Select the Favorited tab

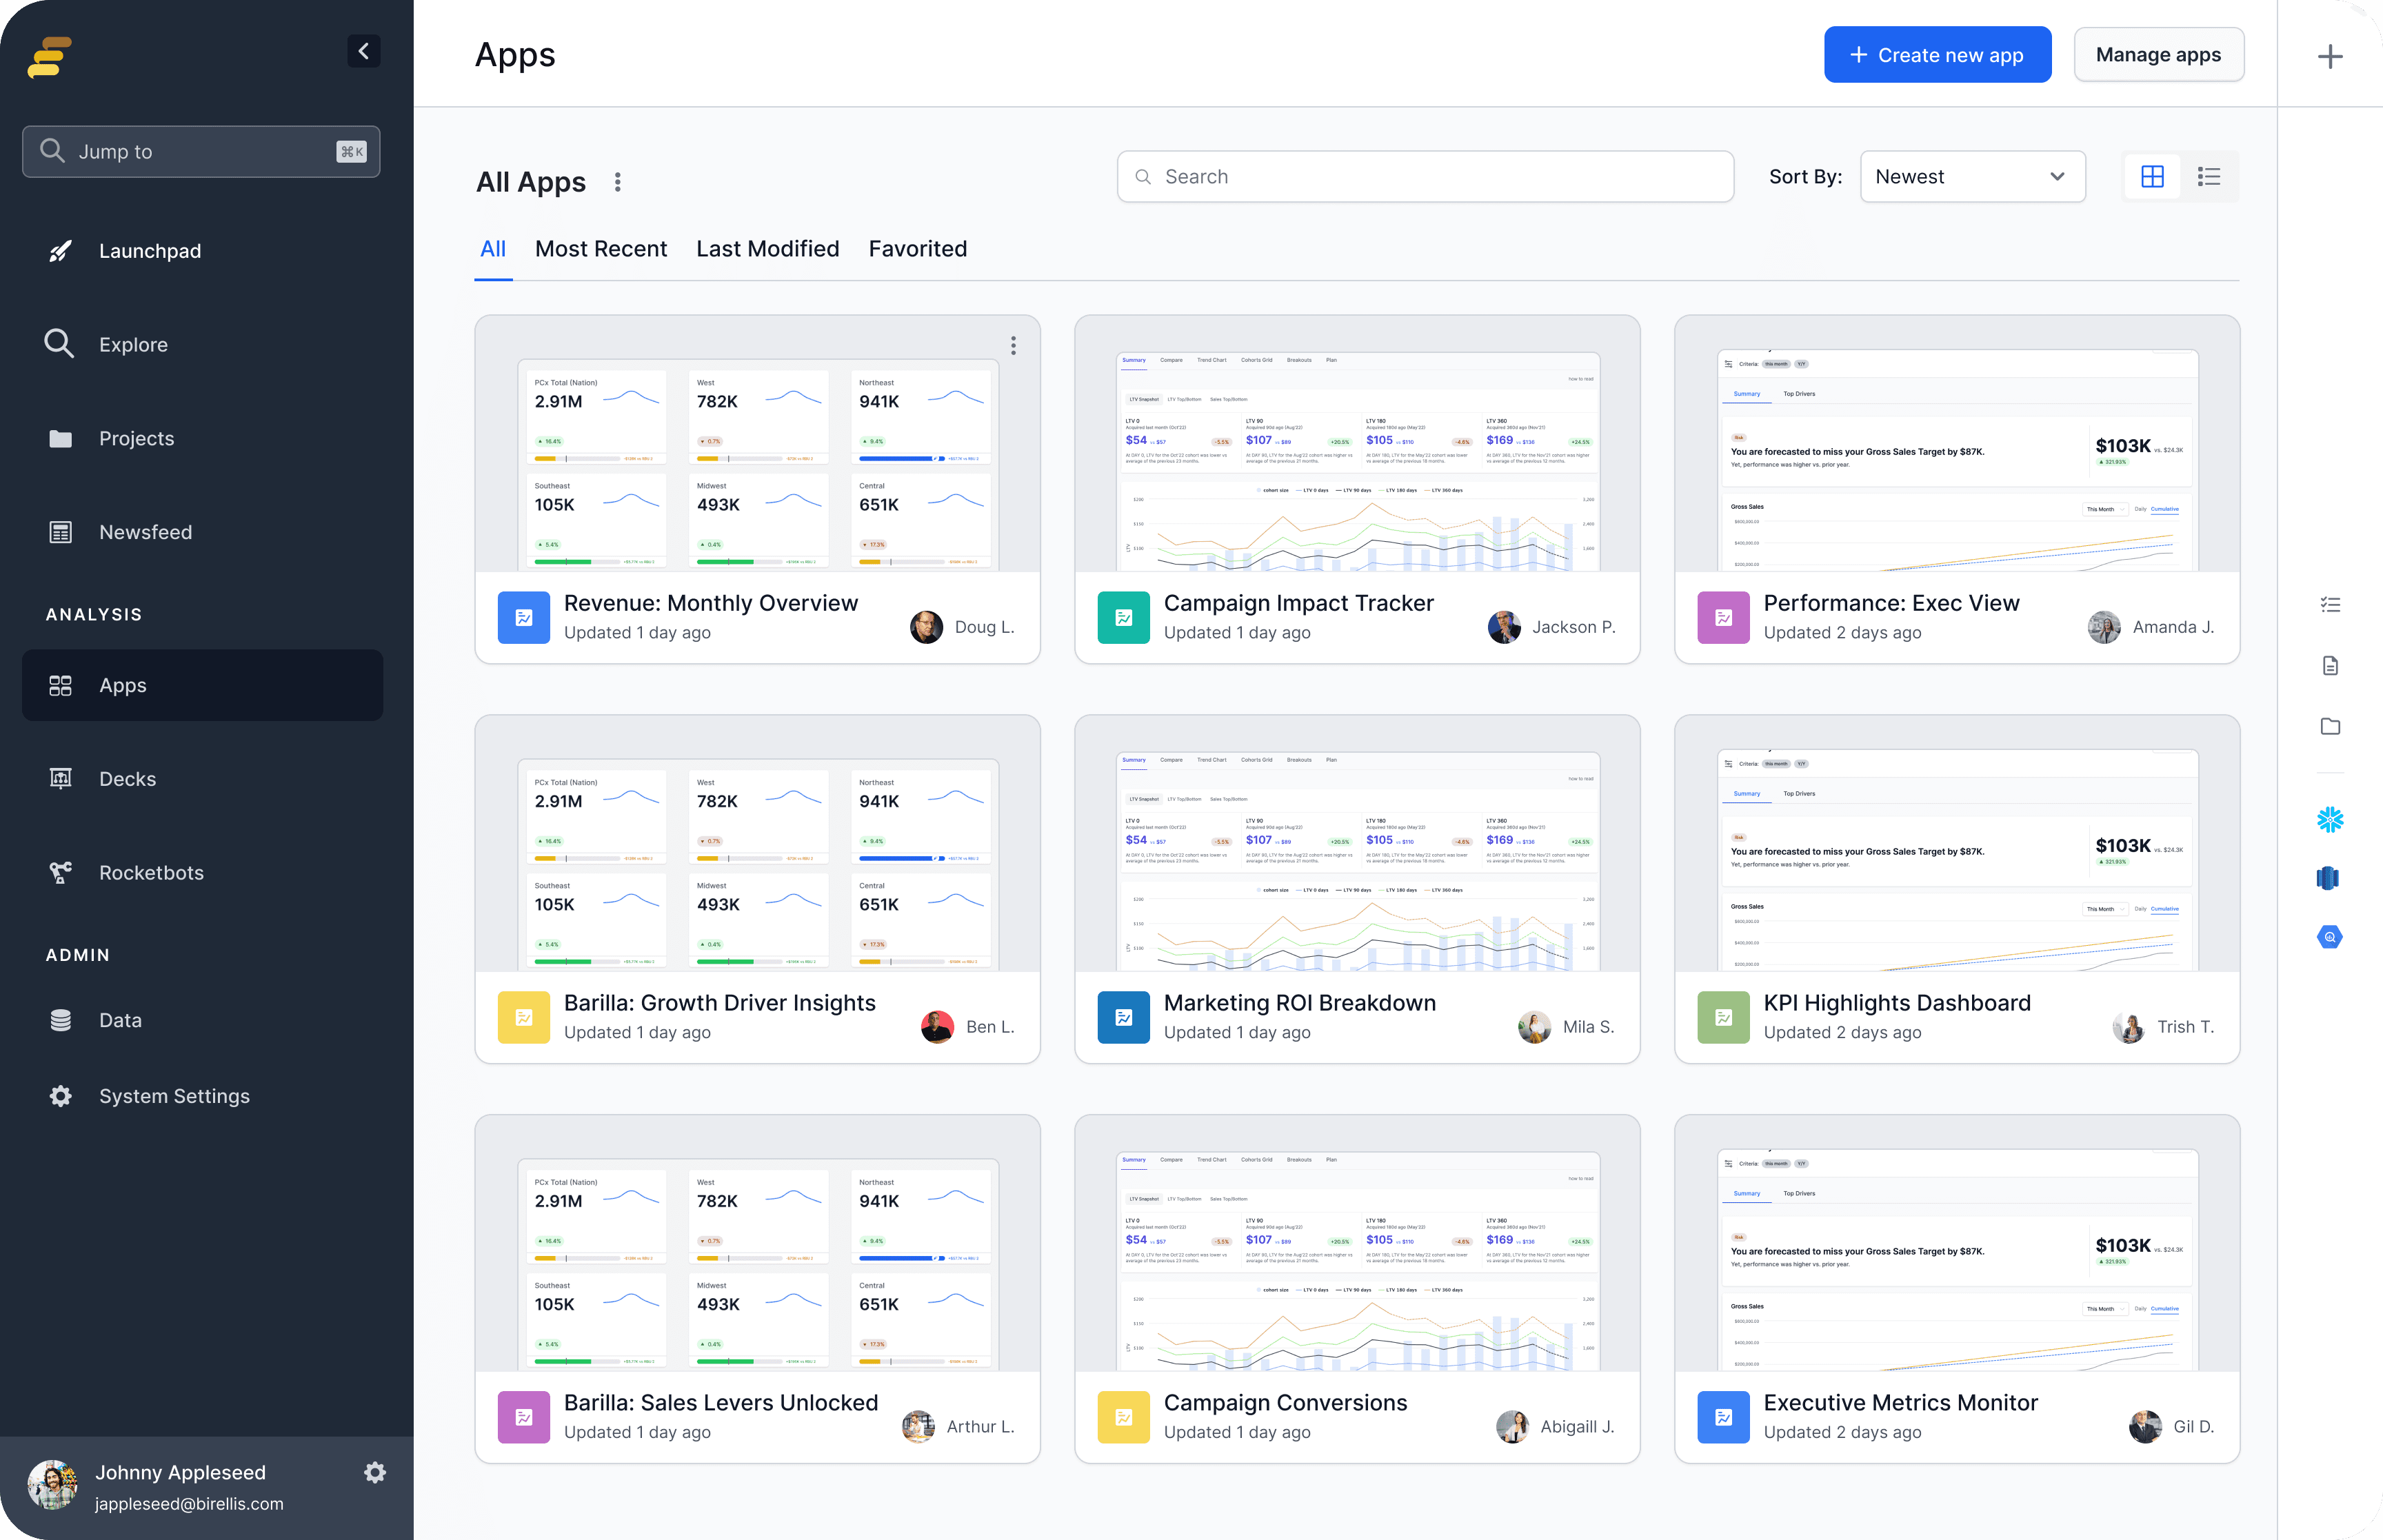pyautogui.click(x=917, y=249)
